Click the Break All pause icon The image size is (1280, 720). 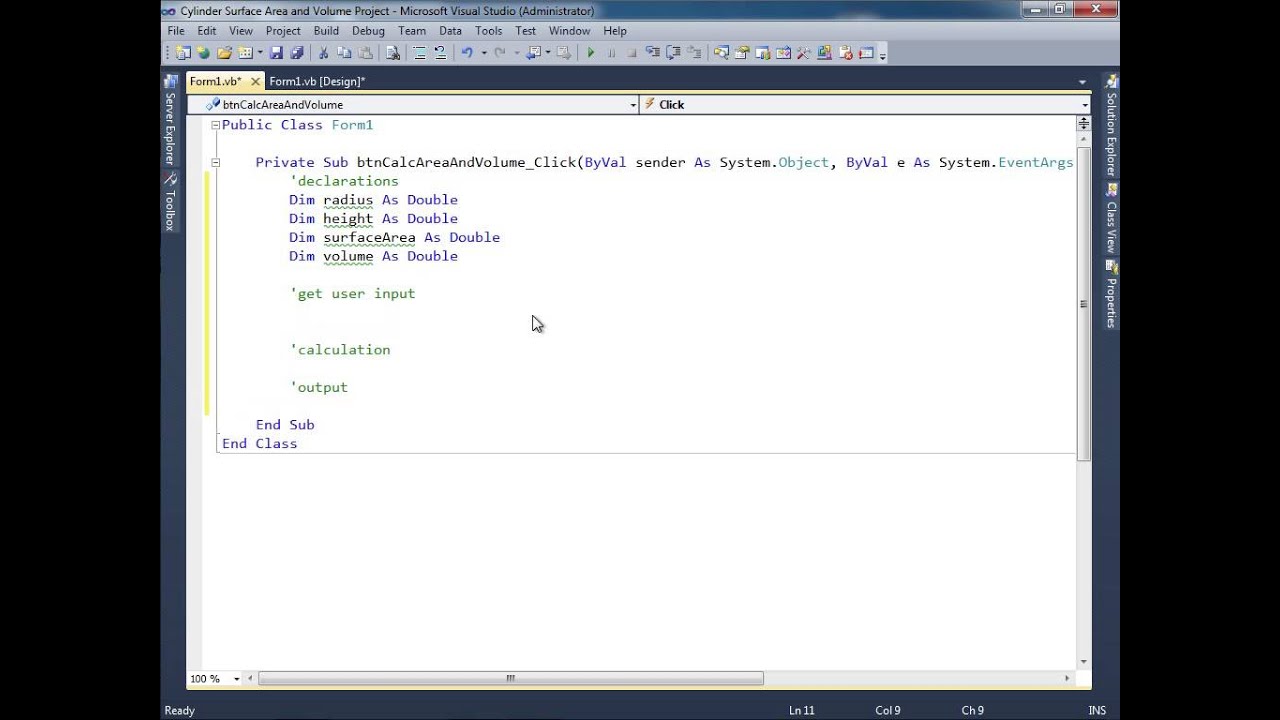tap(612, 52)
